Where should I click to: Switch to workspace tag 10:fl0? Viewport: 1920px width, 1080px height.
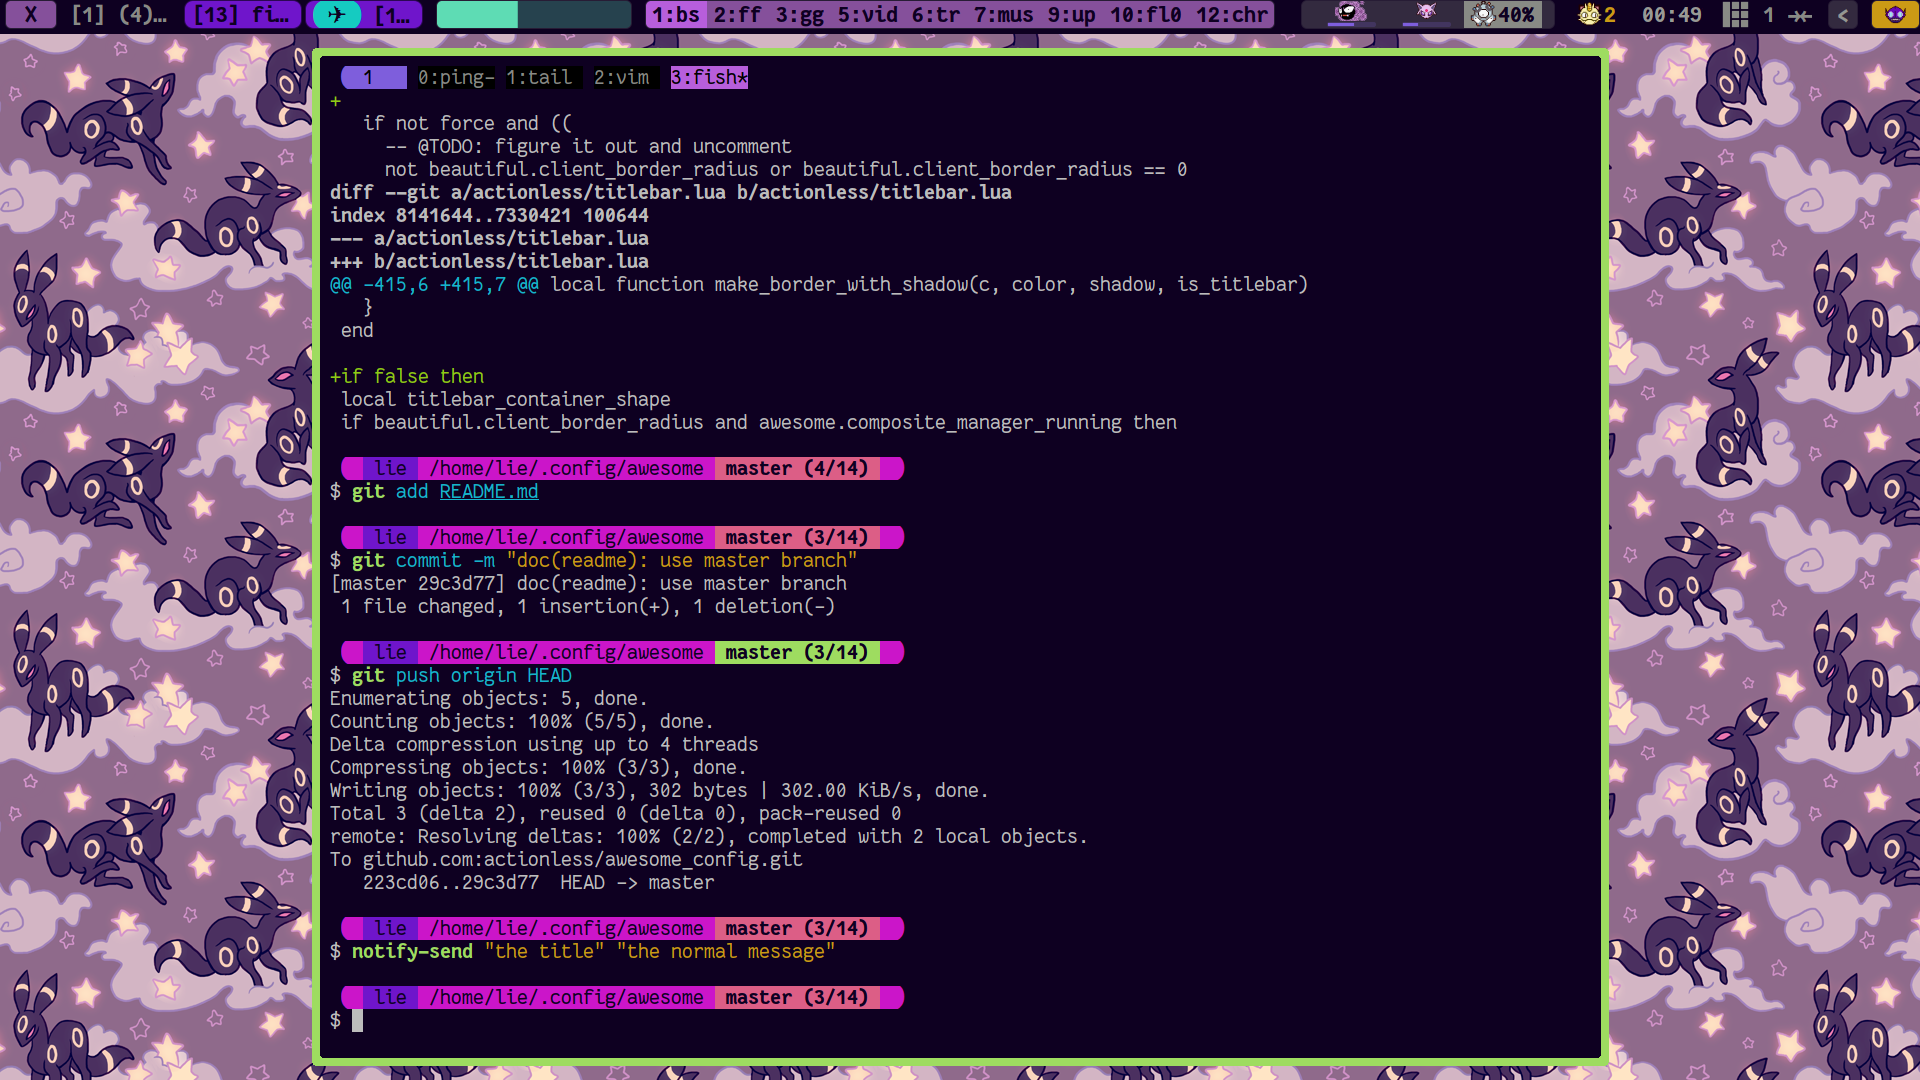[x=1146, y=14]
